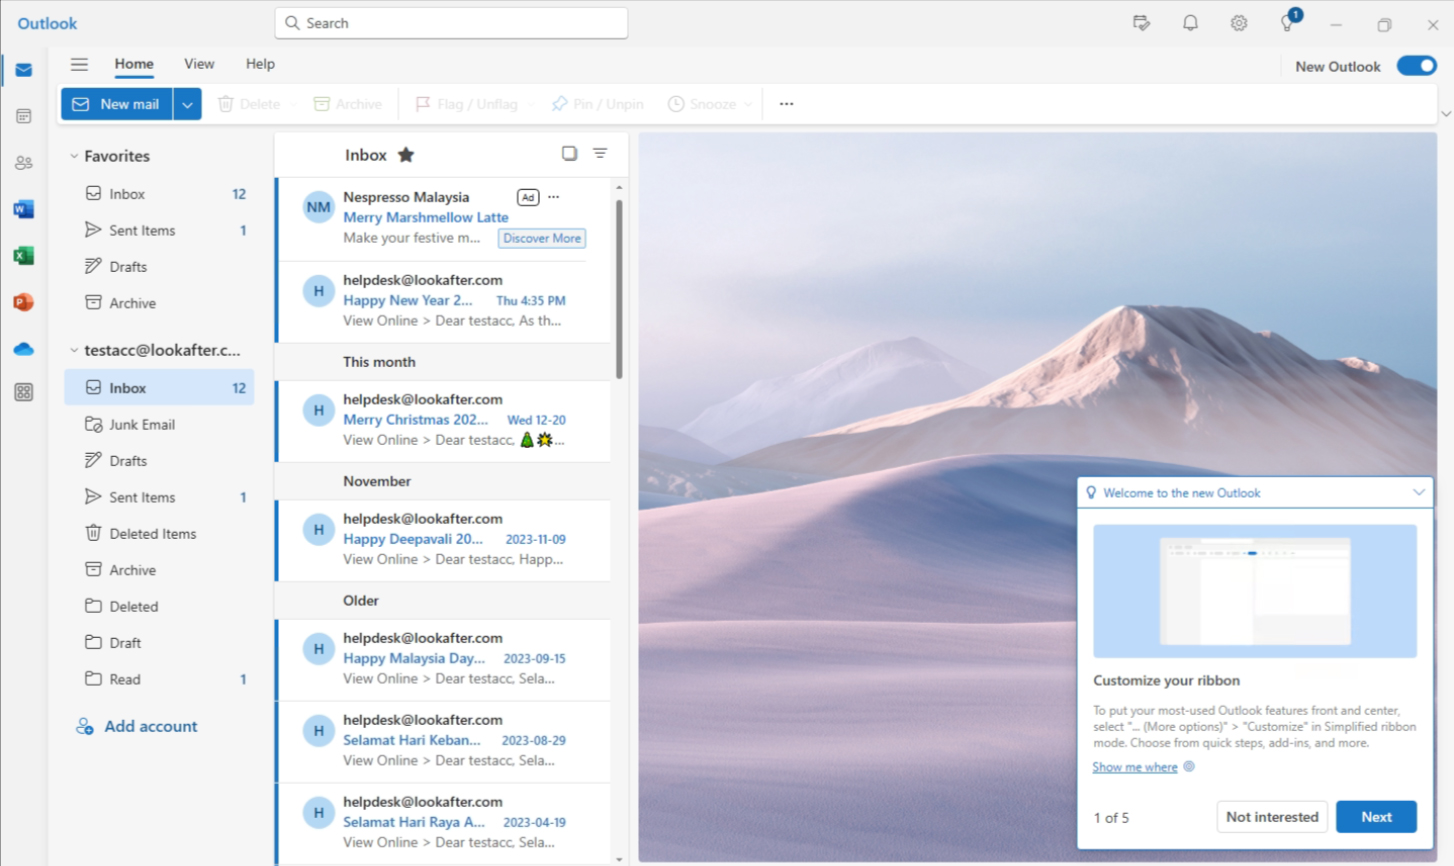Open the Help tab
Viewport: 1454px width, 866px height.
[x=260, y=64]
